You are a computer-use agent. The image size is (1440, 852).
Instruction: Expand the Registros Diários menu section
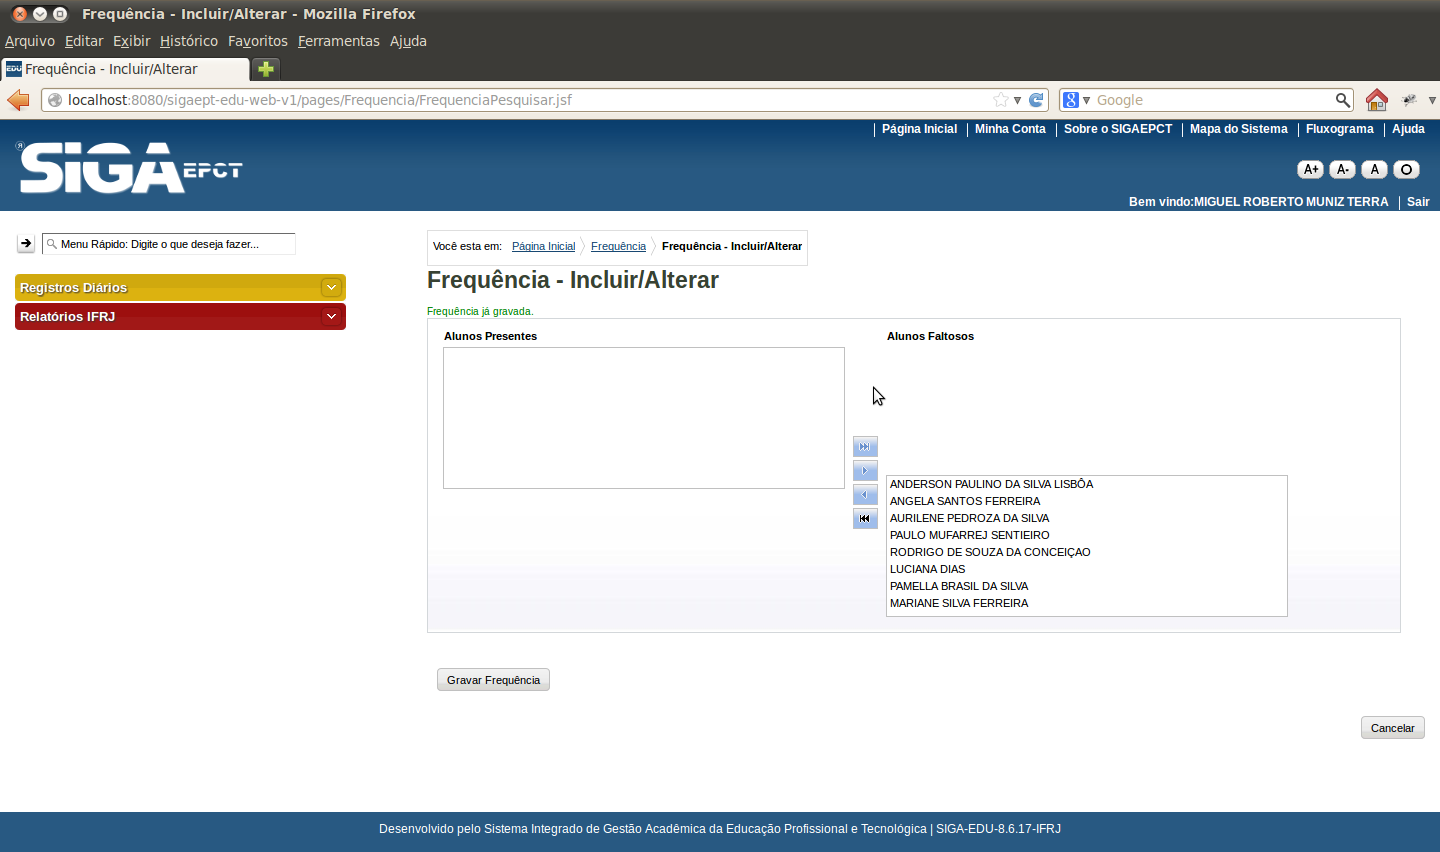tap(331, 288)
